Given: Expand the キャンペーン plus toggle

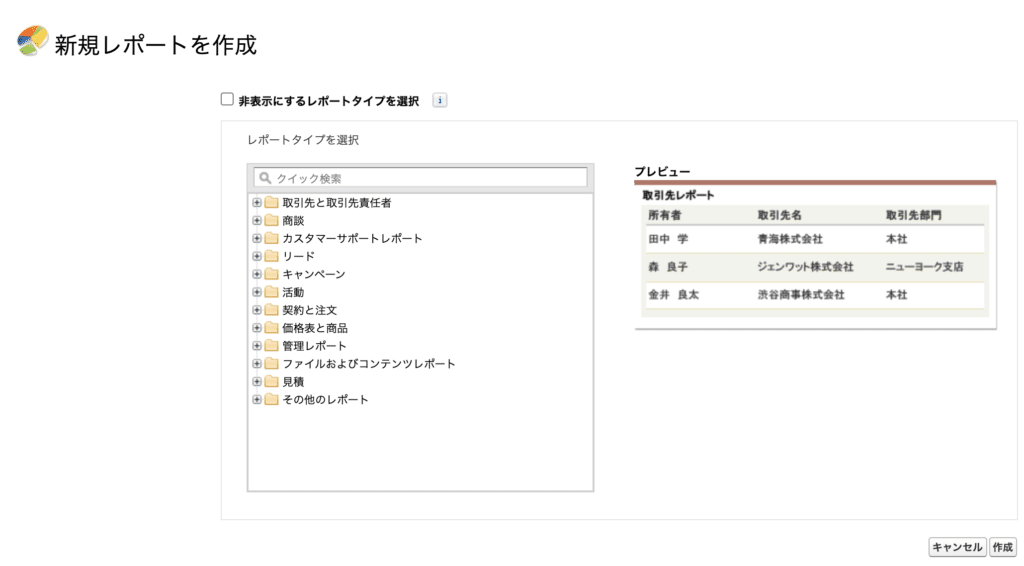Looking at the screenshot, I should pos(257,274).
